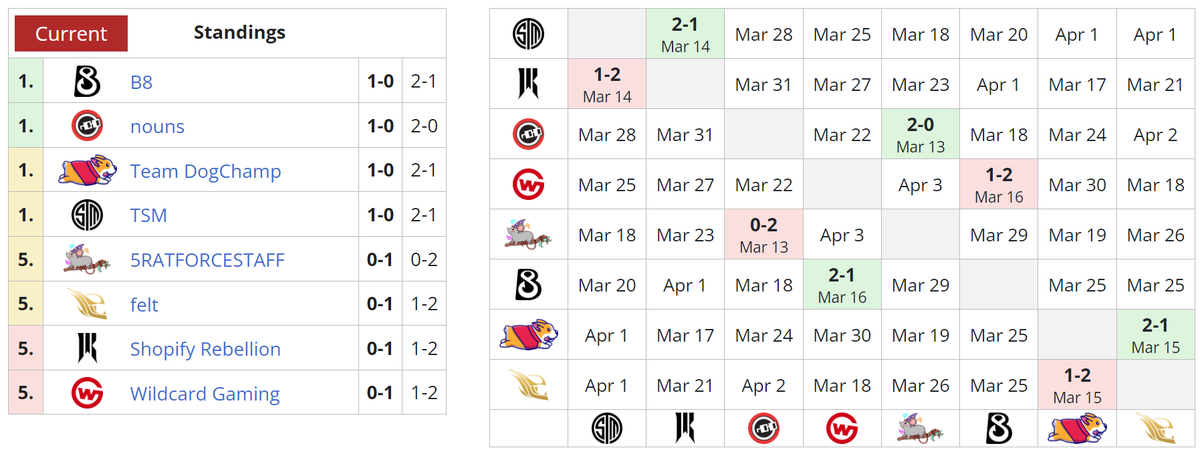Screen dimensions: 1200x456
Task: Click the 1-2 Mar 16 result cell
Action: (999, 184)
